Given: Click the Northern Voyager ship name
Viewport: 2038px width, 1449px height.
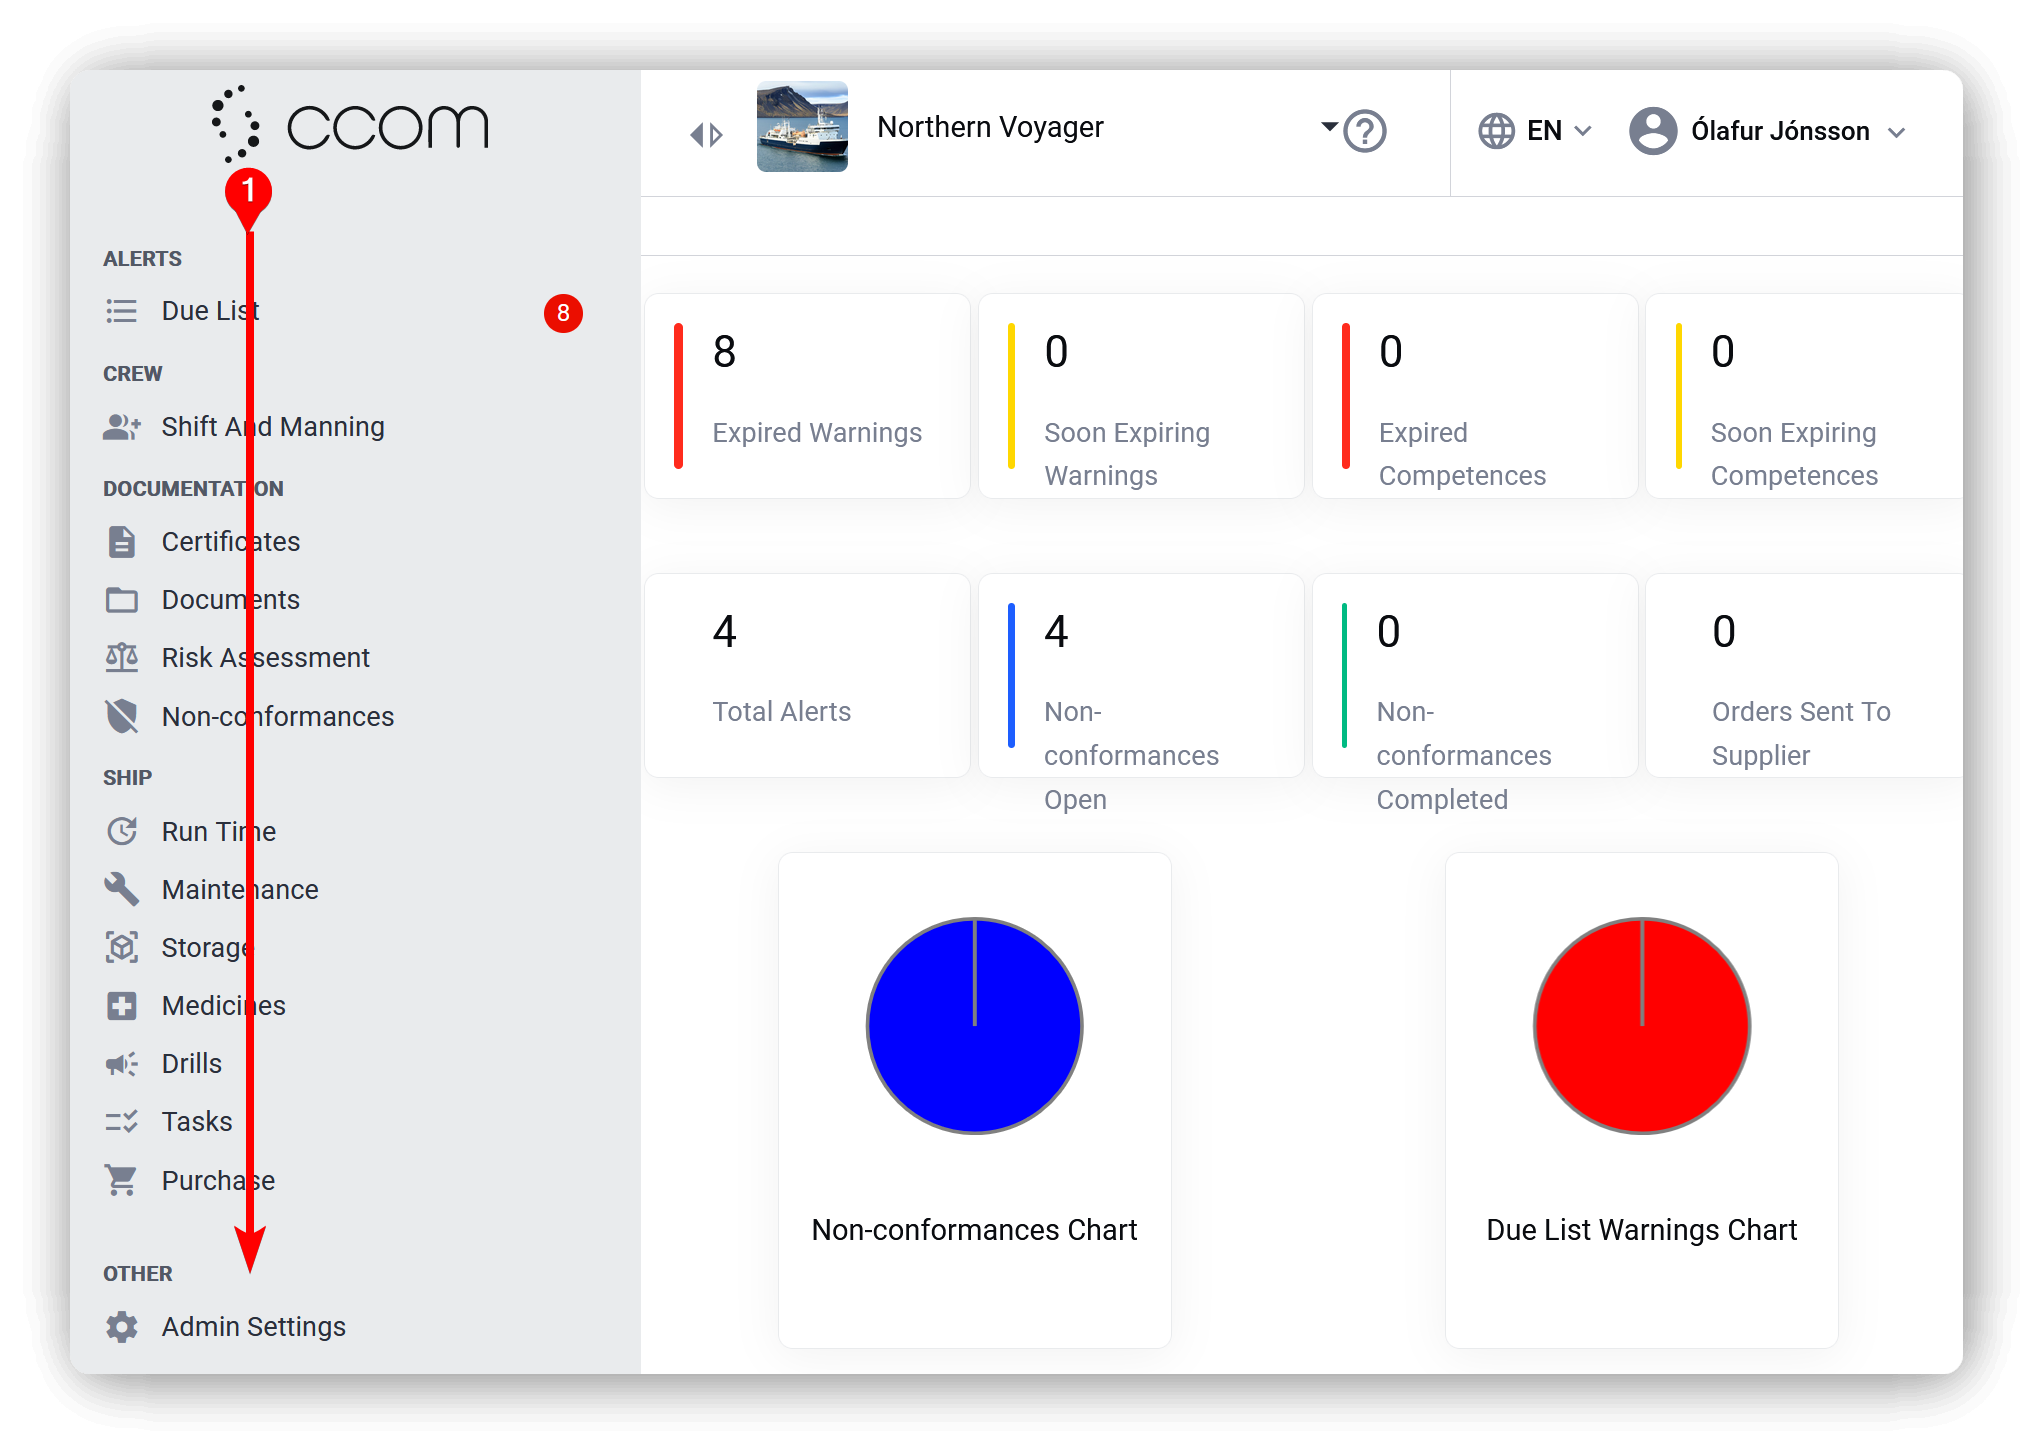Looking at the screenshot, I should click(x=990, y=127).
